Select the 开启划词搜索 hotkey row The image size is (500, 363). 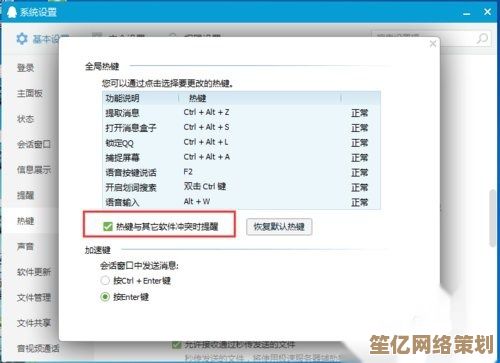click(241, 187)
